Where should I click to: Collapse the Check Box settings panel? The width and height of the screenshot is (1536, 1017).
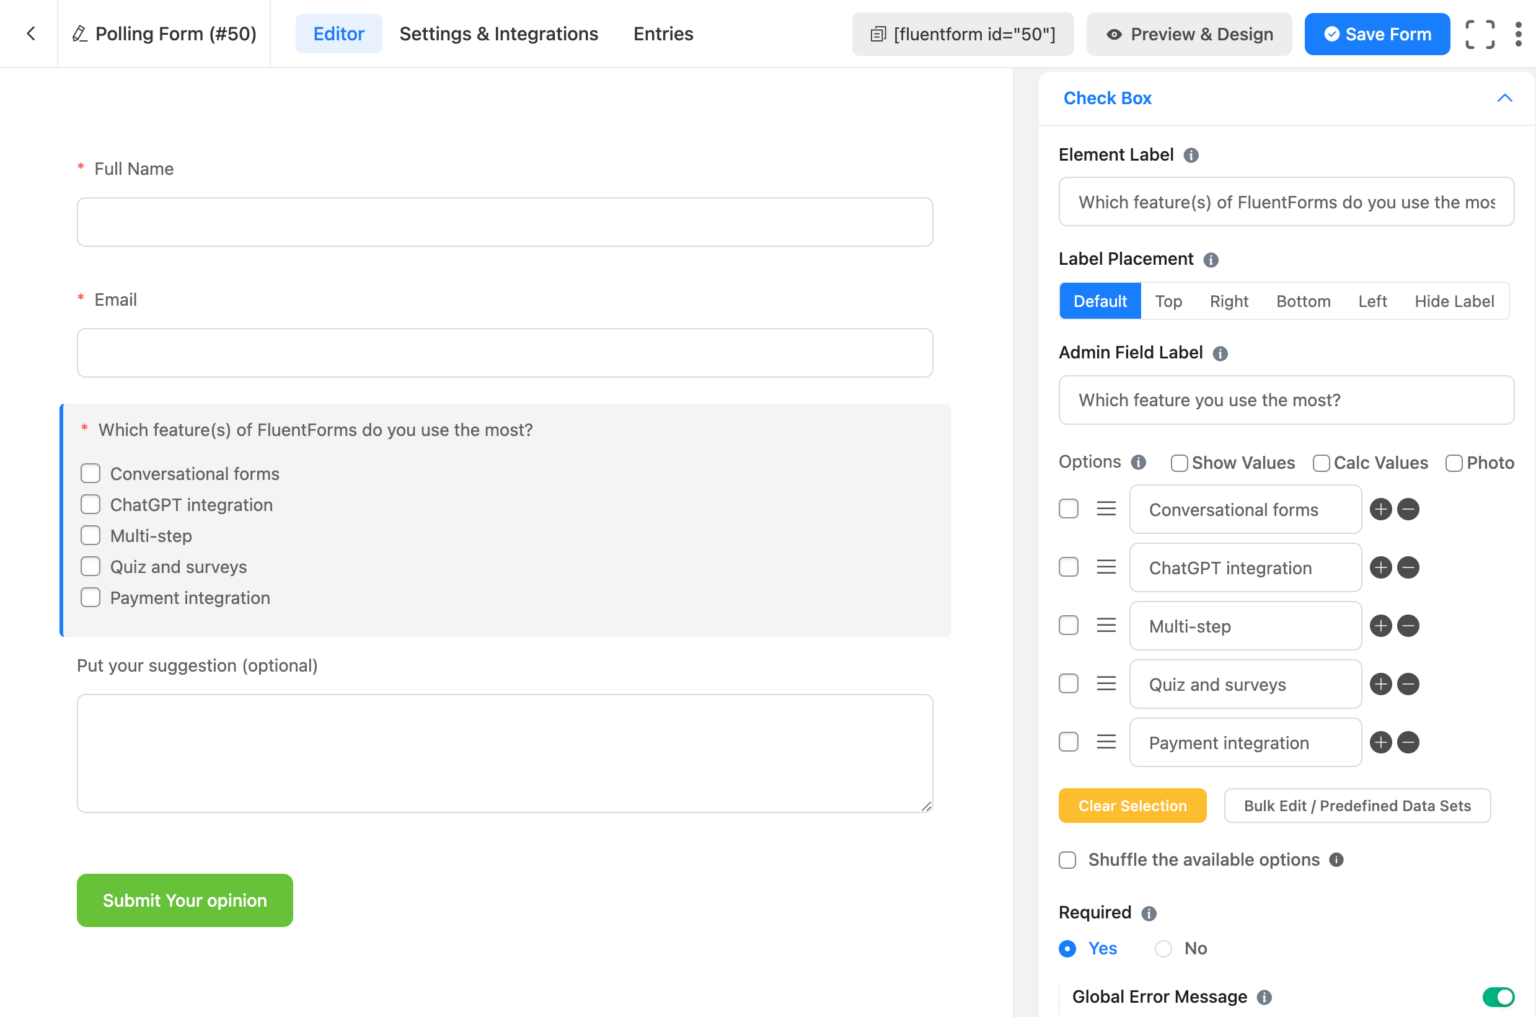[1504, 98]
